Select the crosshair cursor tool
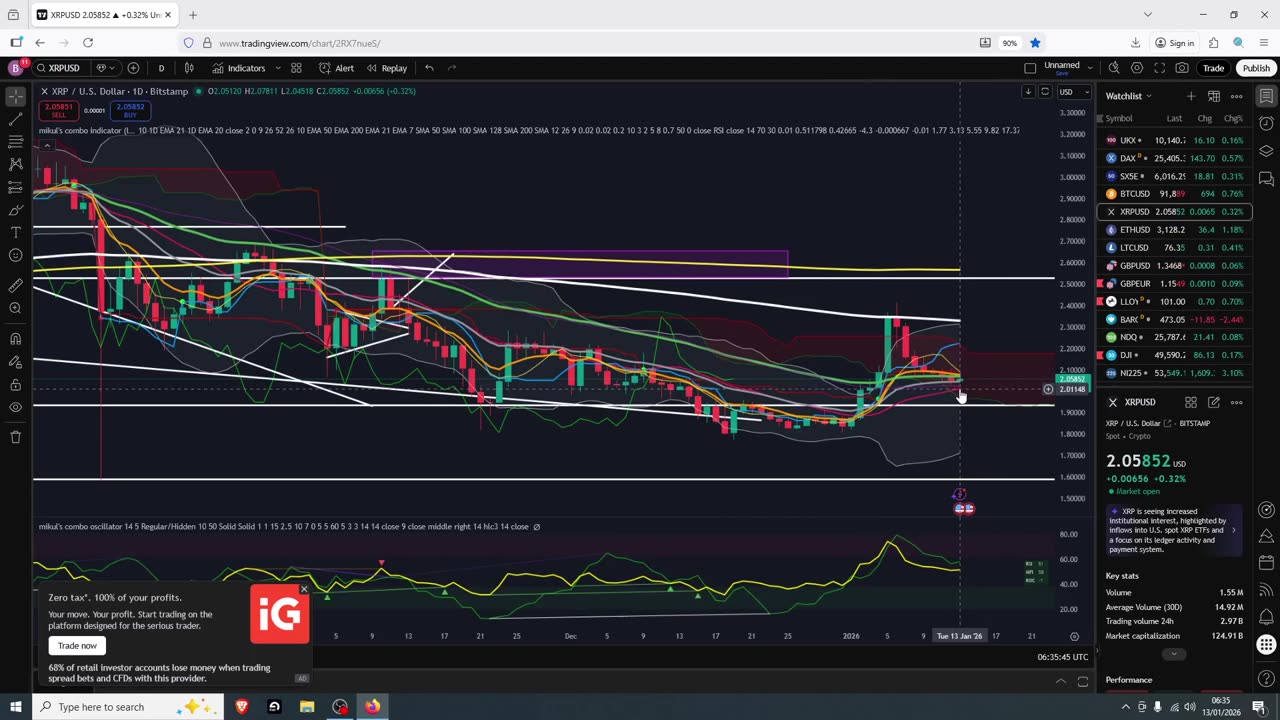 tap(15, 96)
